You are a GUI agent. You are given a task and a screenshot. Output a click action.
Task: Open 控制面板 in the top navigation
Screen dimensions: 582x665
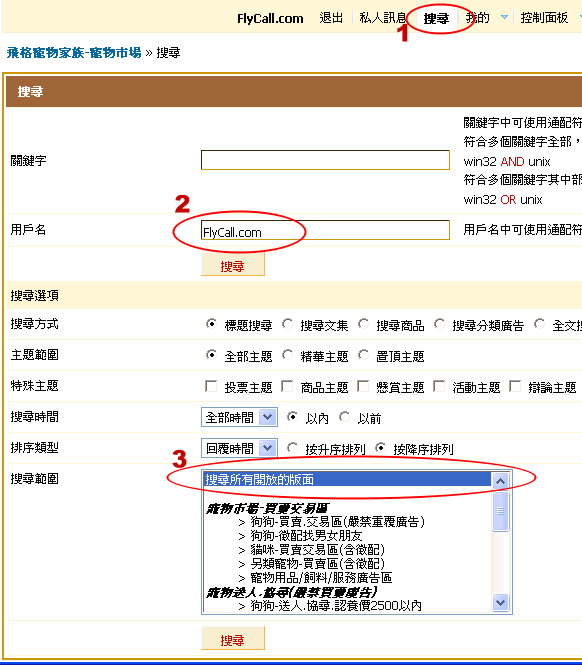pos(544,18)
